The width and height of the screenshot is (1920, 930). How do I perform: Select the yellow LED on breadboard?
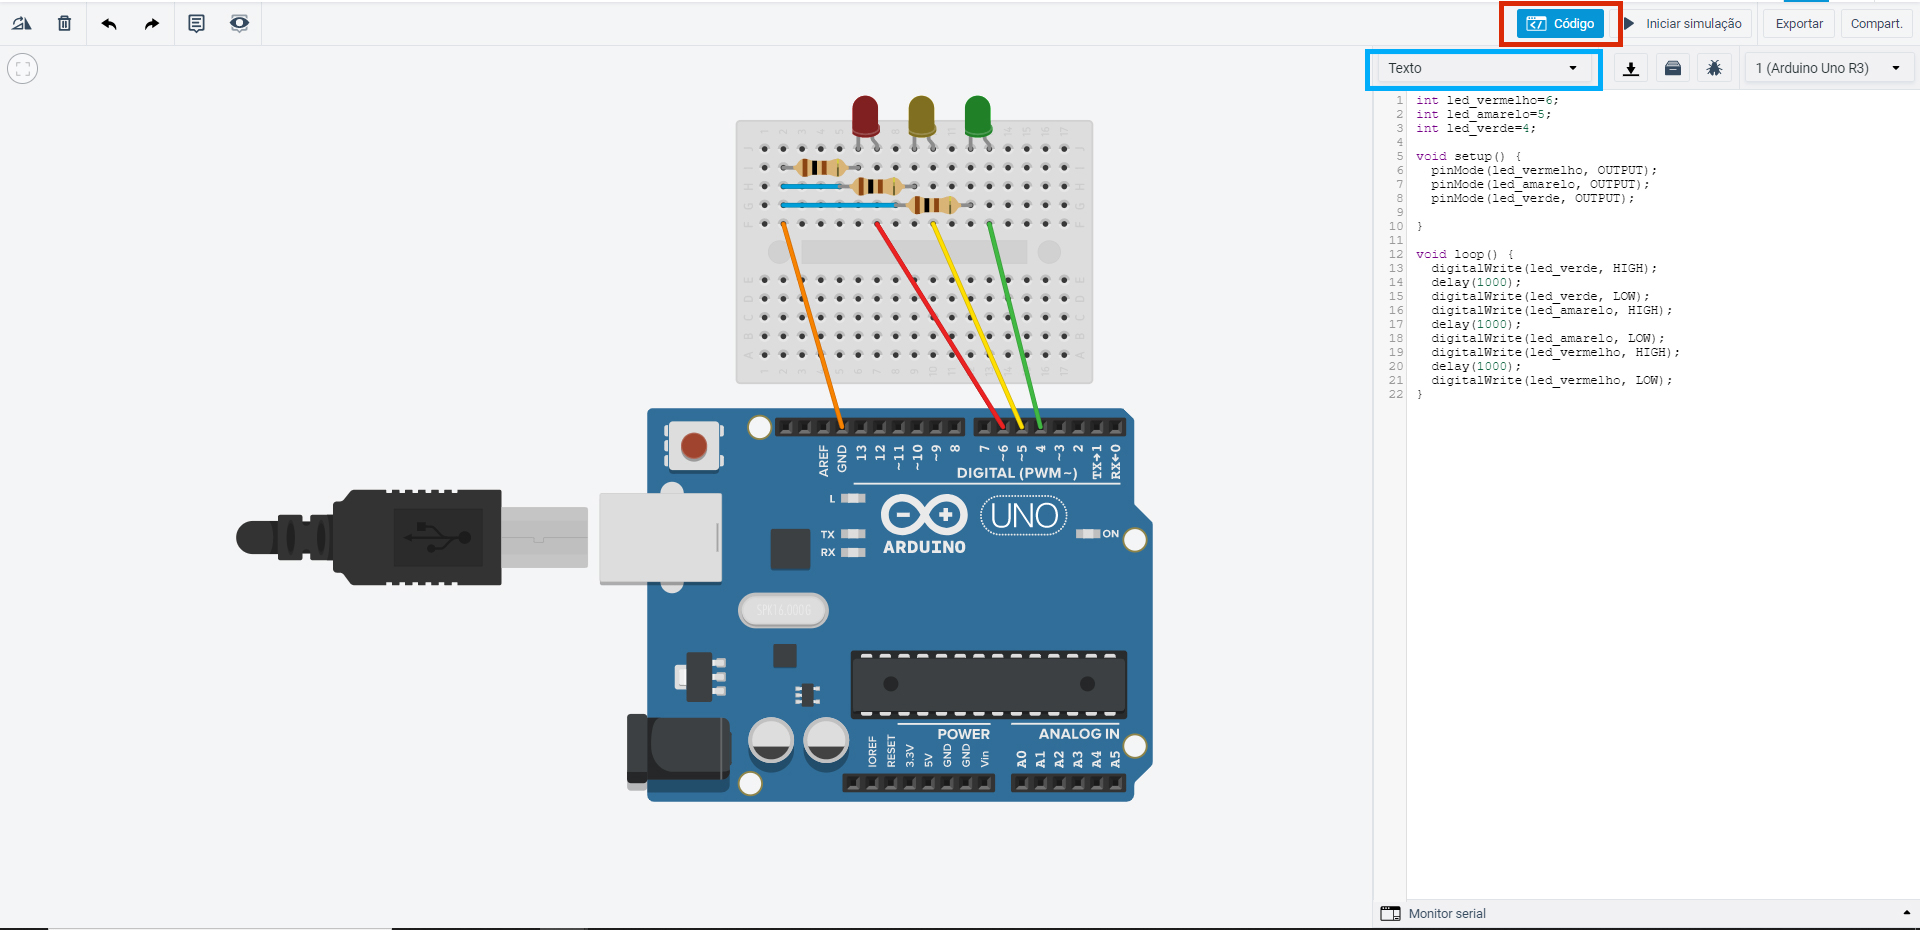click(922, 116)
